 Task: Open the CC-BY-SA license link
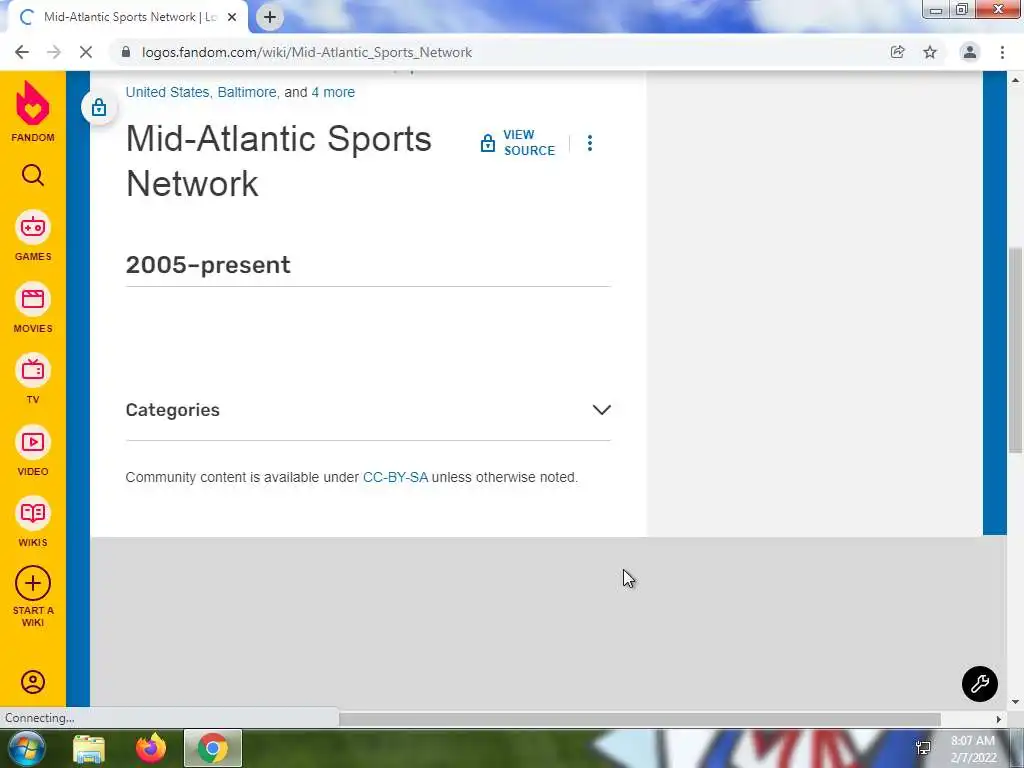point(395,477)
